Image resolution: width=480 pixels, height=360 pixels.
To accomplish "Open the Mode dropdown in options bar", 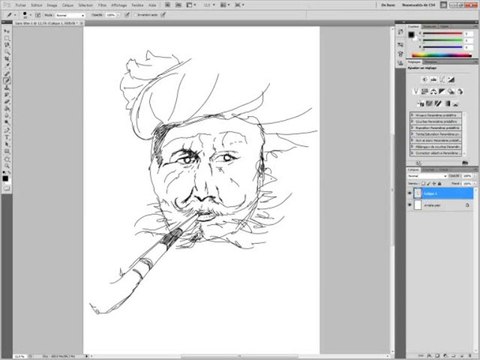I will tap(70, 15).
